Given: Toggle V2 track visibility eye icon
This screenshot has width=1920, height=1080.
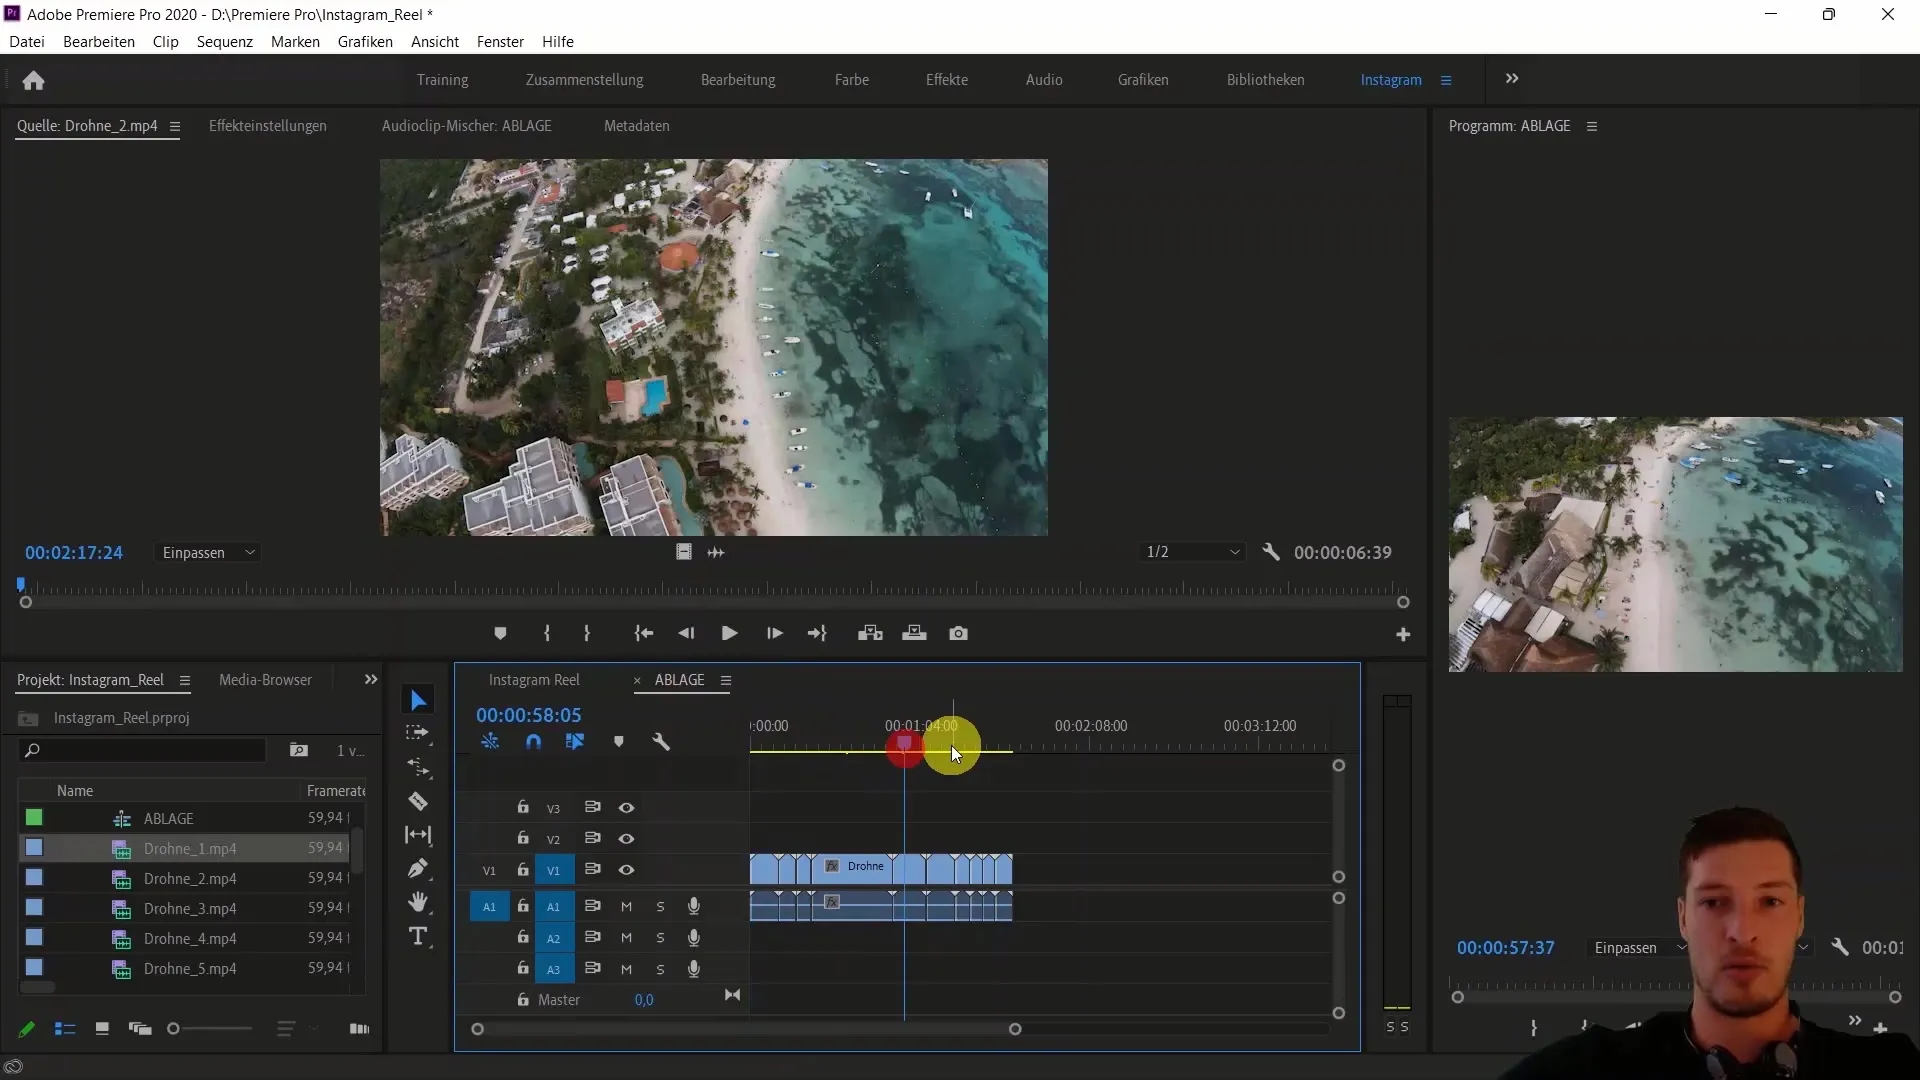Looking at the screenshot, I should (628, 837).
